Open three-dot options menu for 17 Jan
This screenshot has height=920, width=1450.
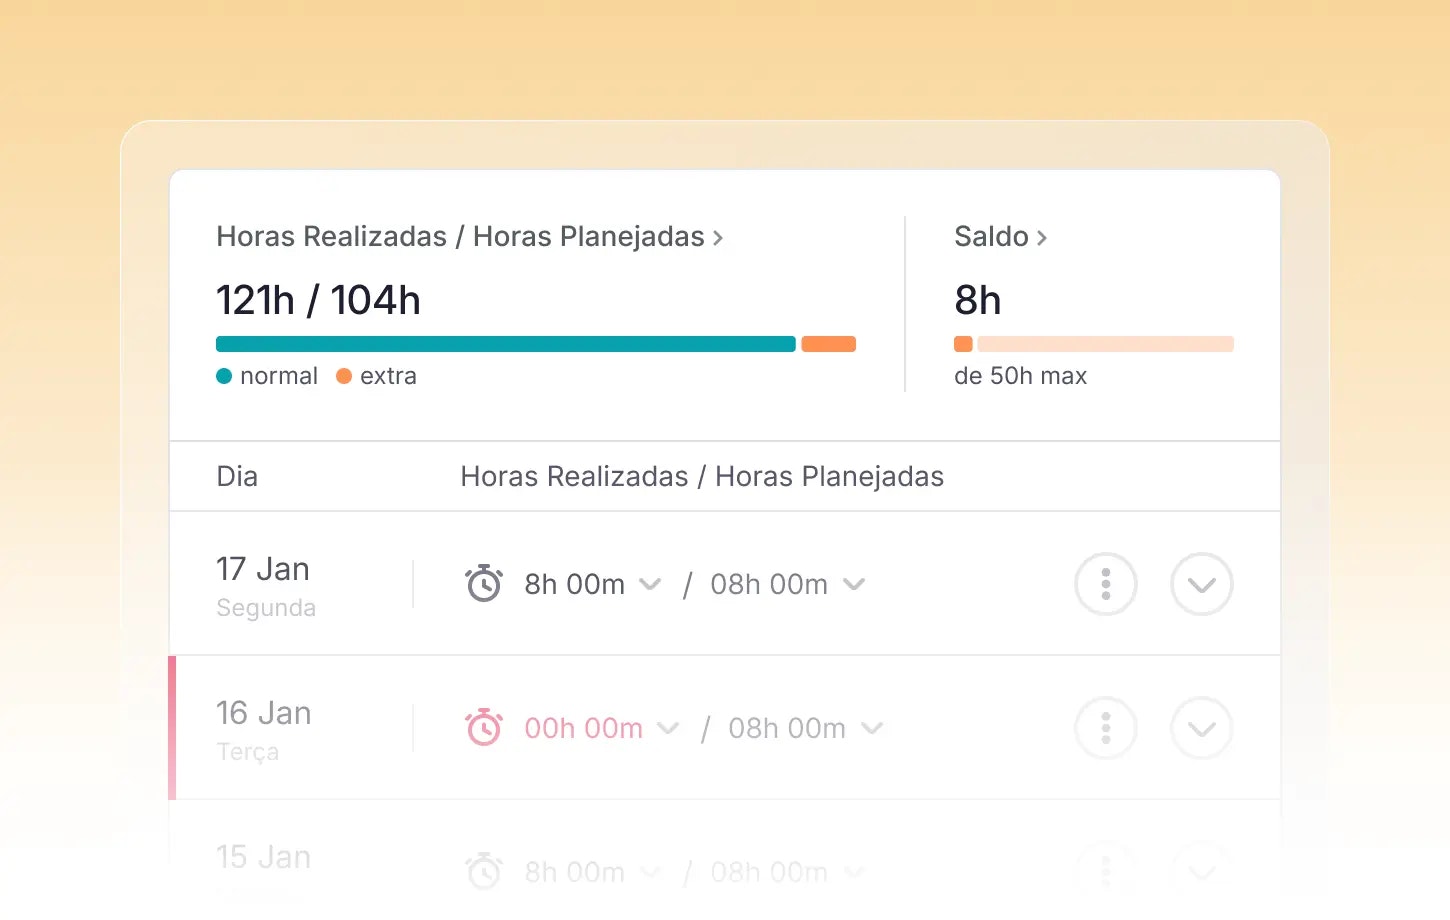1105,584
